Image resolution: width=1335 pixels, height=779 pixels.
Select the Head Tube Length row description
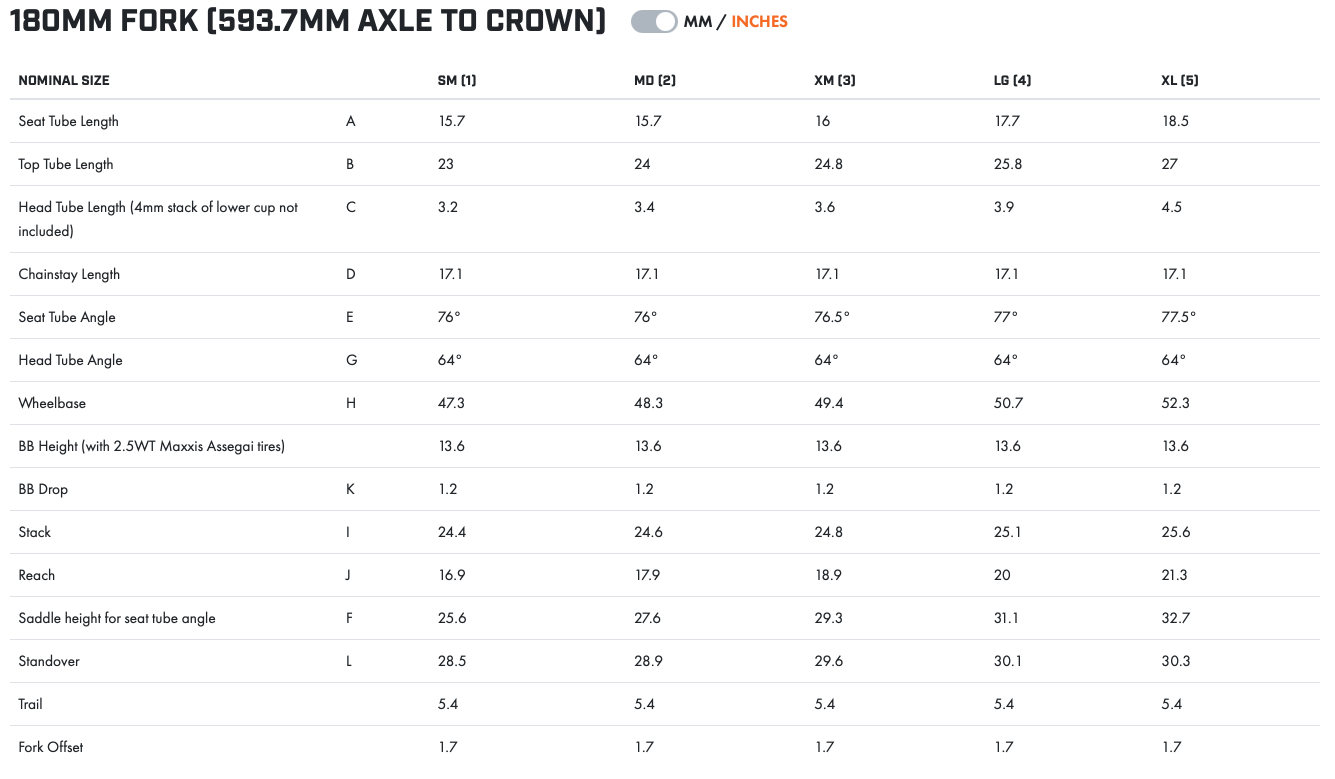[x=158, y=218]
